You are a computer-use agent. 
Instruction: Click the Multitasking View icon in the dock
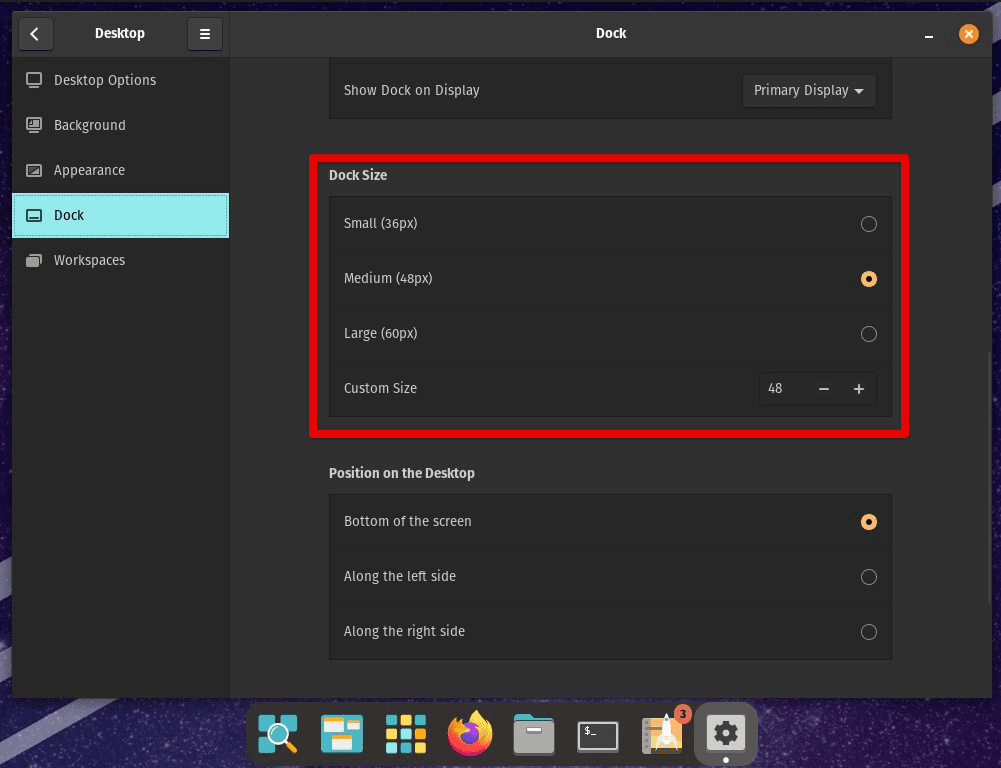(x=341, y=733)
